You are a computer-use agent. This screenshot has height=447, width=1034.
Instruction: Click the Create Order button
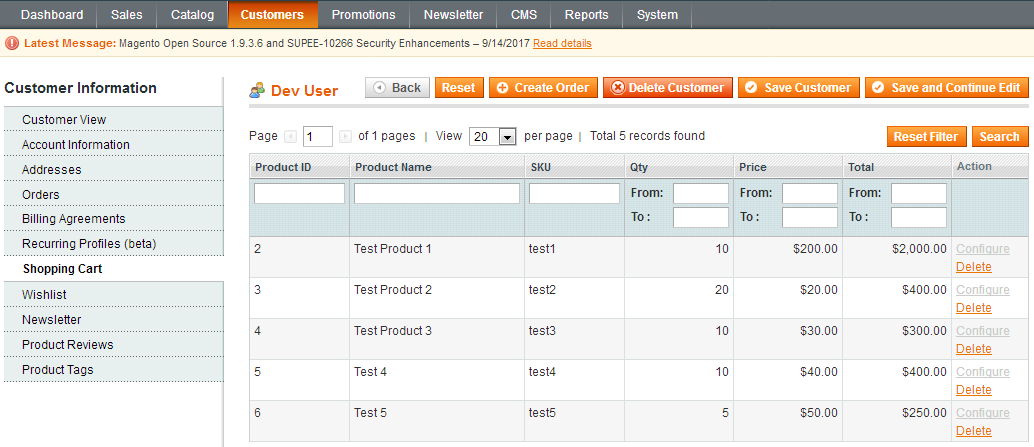(x=542, y=88)
